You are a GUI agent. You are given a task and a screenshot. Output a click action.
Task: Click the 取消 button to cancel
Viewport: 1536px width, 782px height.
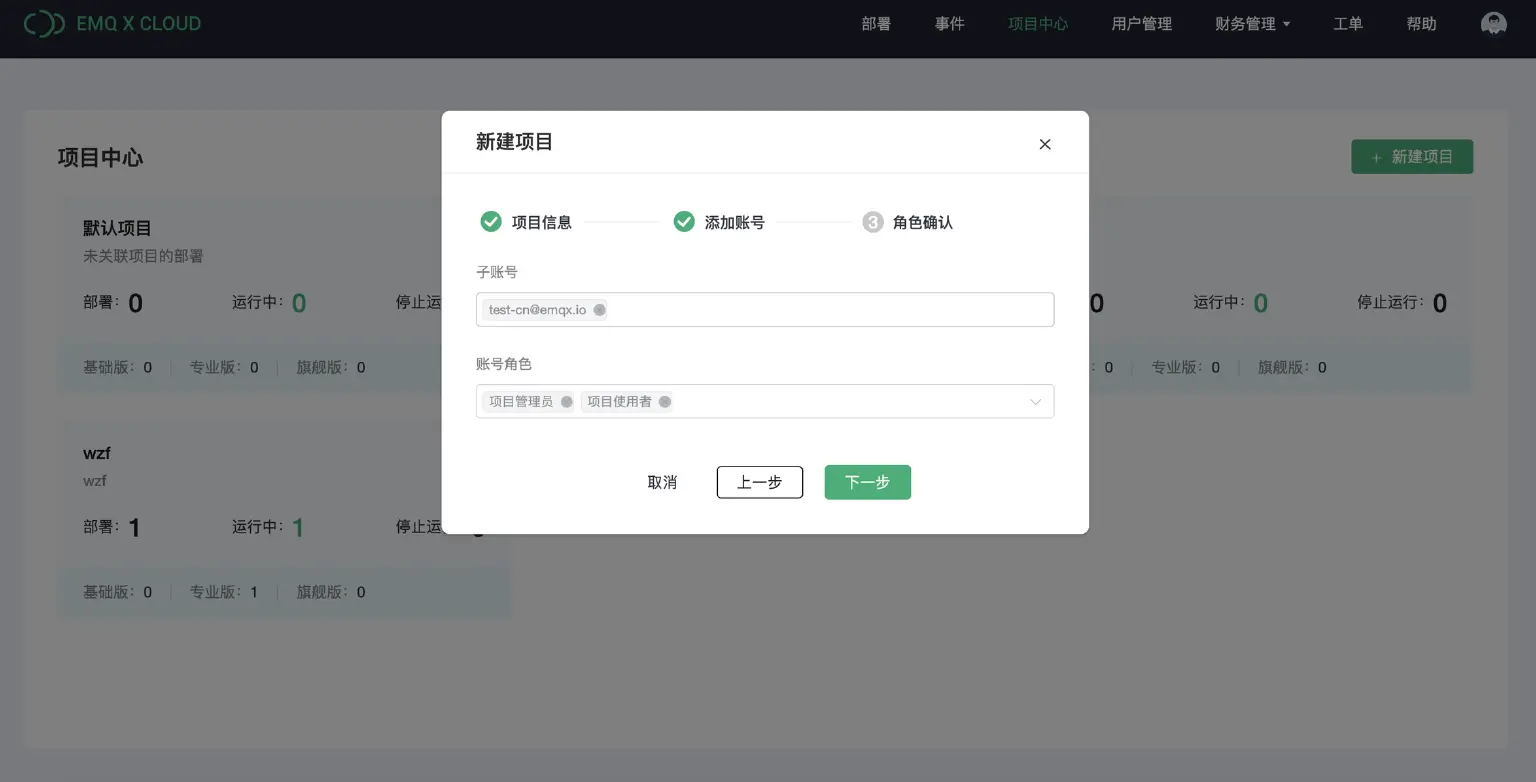[x=662, y=482]
